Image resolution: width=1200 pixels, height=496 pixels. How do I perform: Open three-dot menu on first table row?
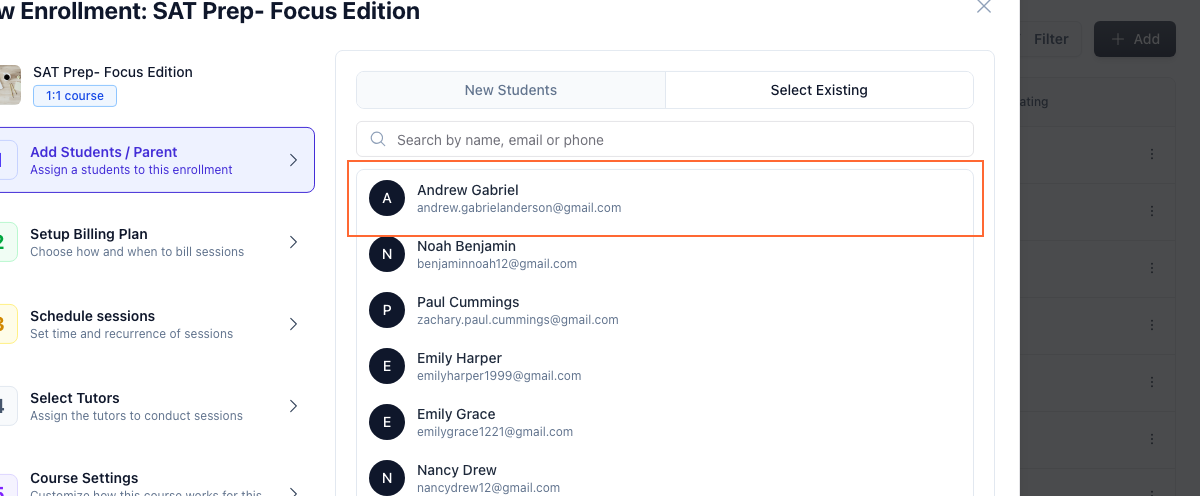click(1152, 154)
